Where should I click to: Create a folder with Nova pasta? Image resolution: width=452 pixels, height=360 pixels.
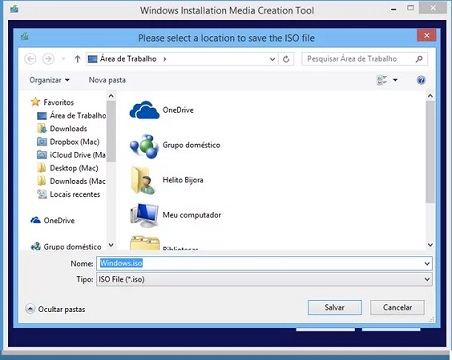(x=107, y=80)
